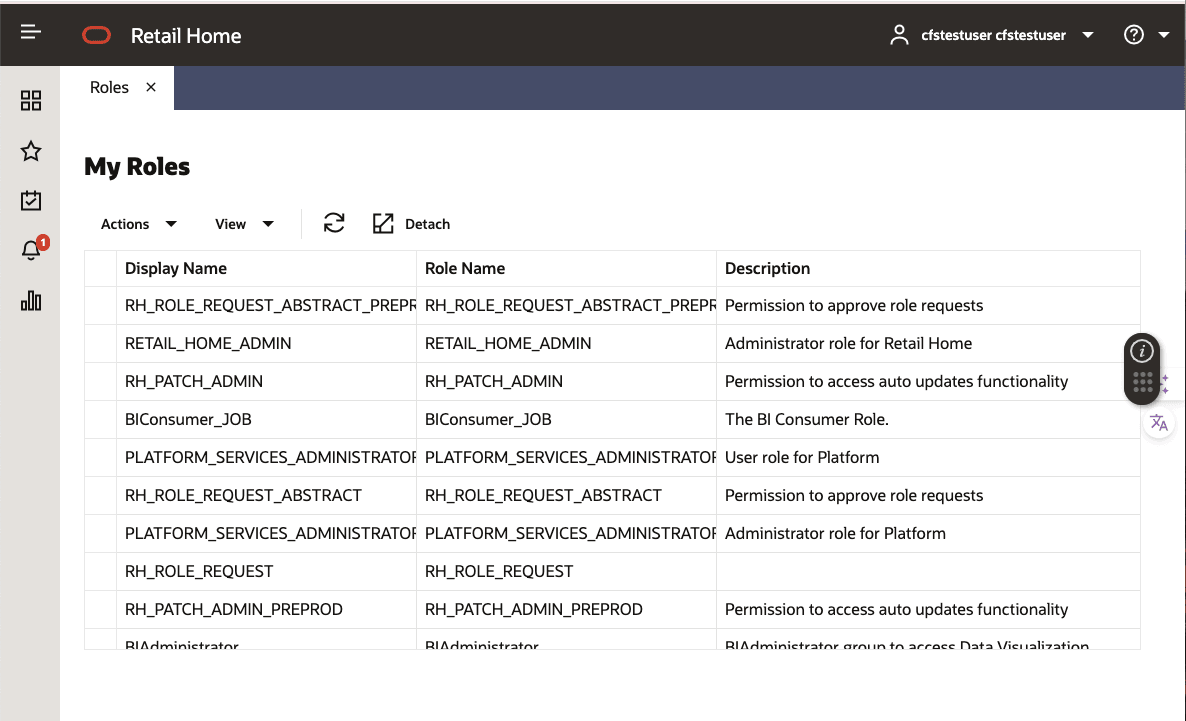Open the Tasks calendar-check icon
1186x721 pixels.
31,200
